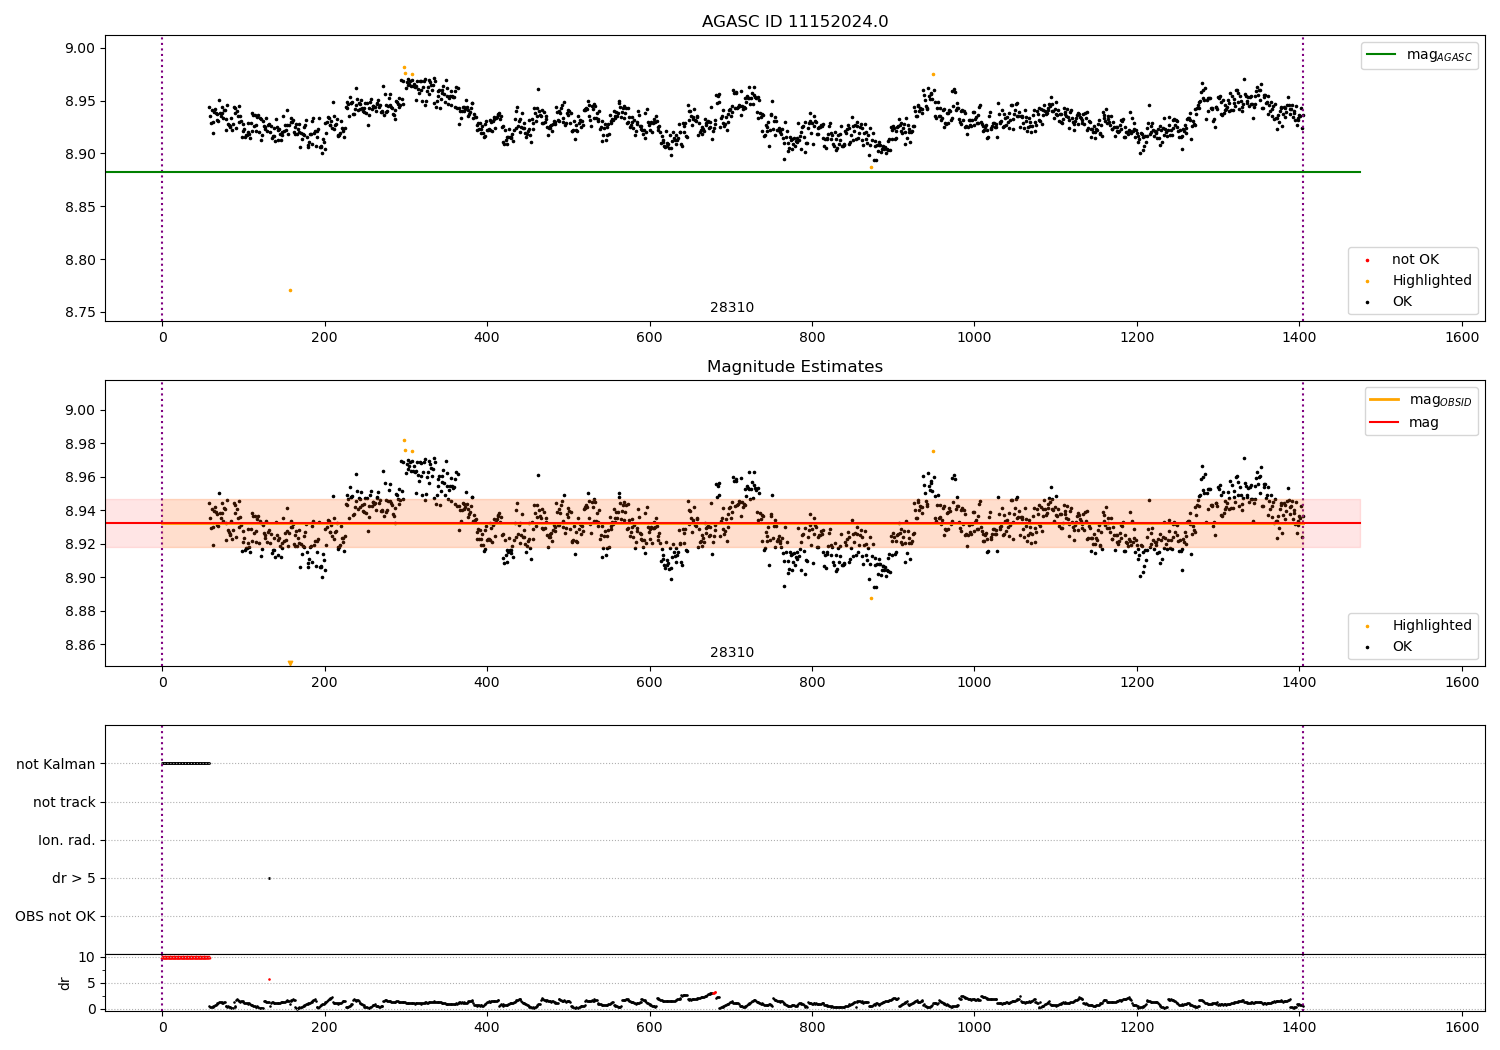Click the plot title AGASC ID 11152024.0

click(x=794, y=22)
